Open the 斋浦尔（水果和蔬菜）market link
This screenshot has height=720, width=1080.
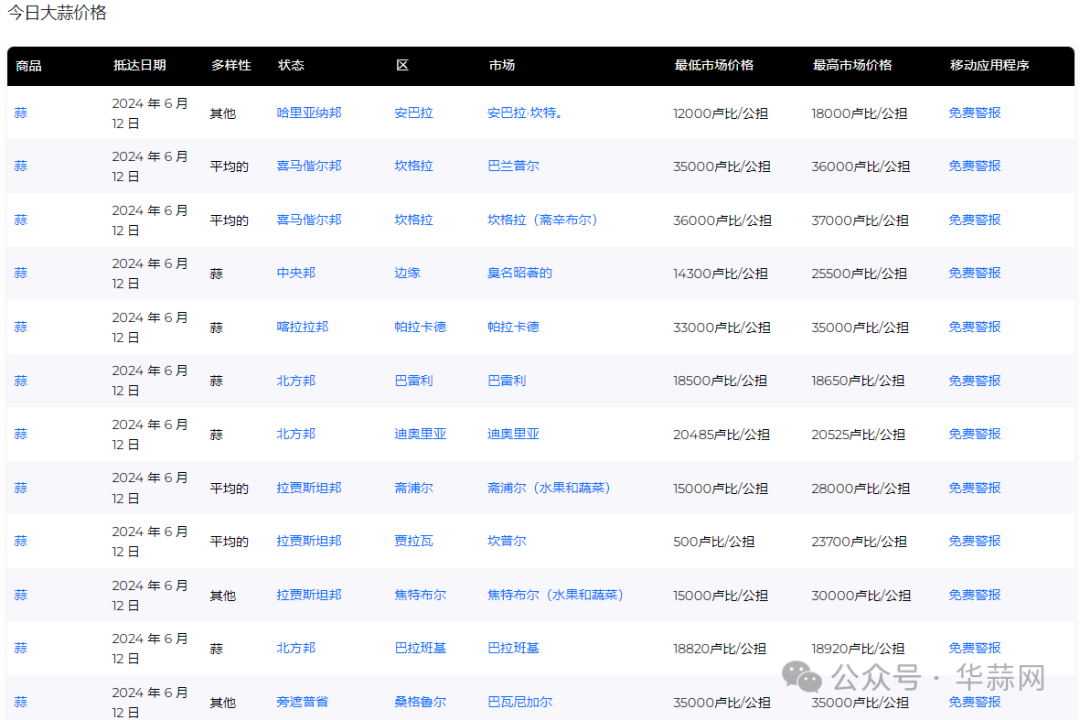point(548,487)
